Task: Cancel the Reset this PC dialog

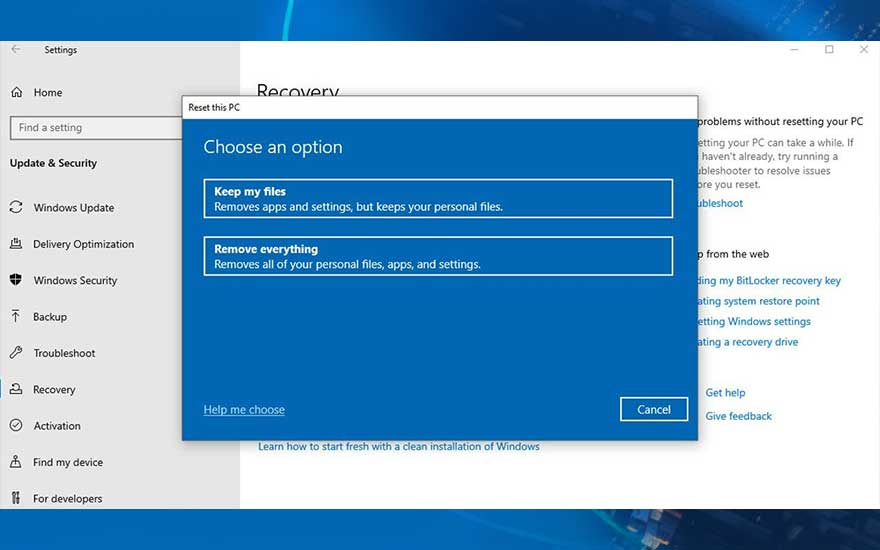Action: click(654, 409)
